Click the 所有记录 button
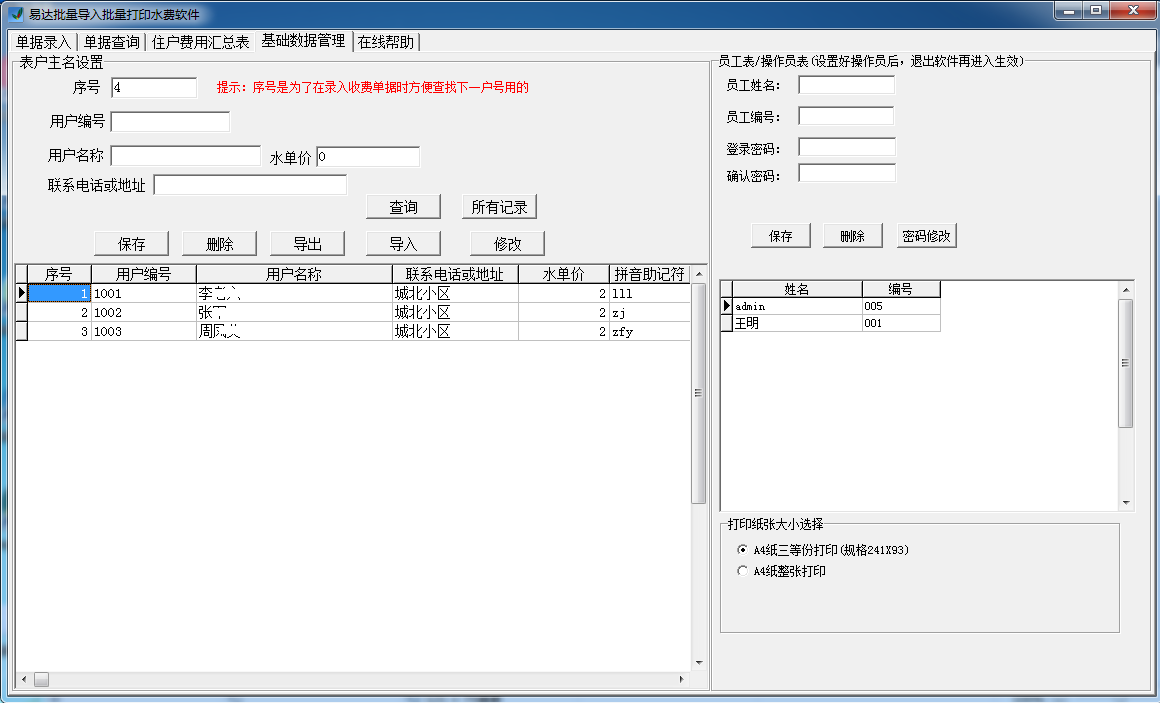Image resolution: width=1160 pixels, height=703 pixels. point(499,207)
